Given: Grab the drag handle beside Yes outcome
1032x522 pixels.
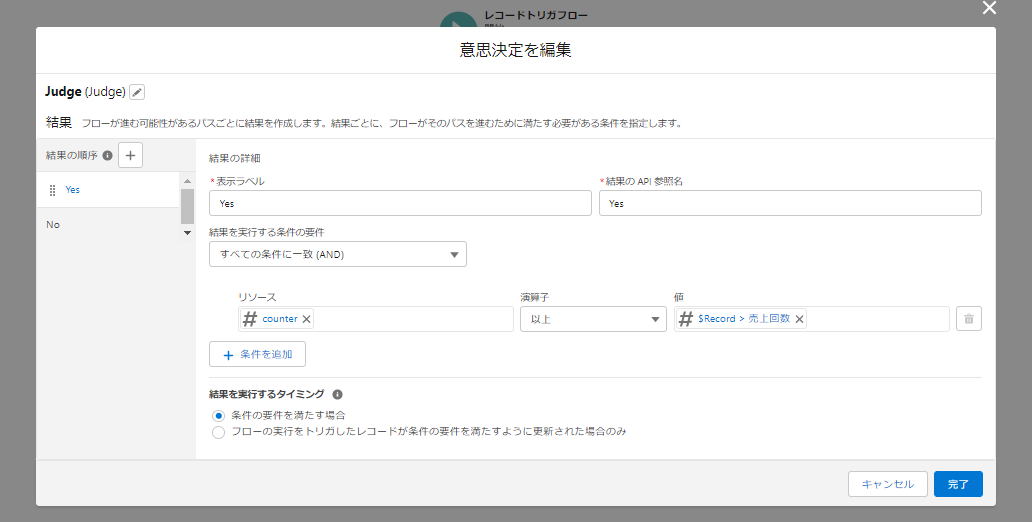Looking at the screenshot, I should (53, 190).
